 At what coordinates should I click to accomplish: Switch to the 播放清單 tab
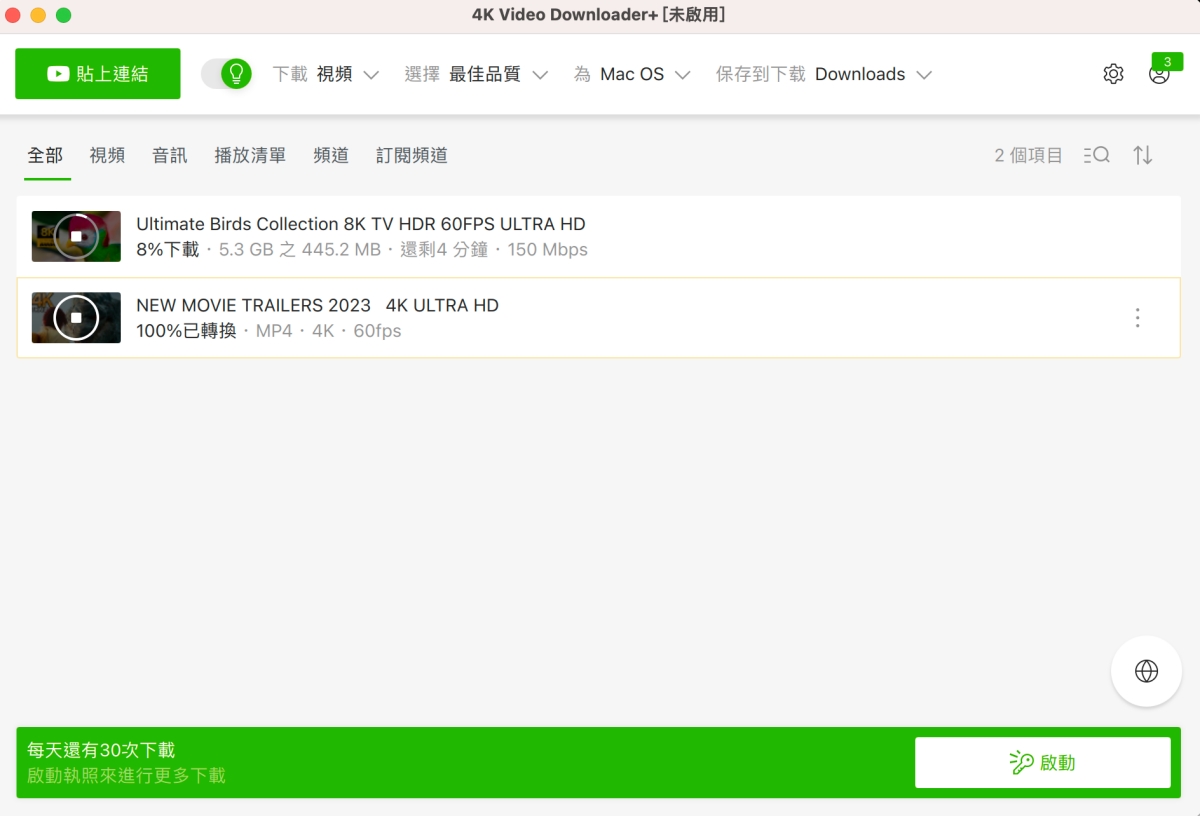tap(250, 155)
